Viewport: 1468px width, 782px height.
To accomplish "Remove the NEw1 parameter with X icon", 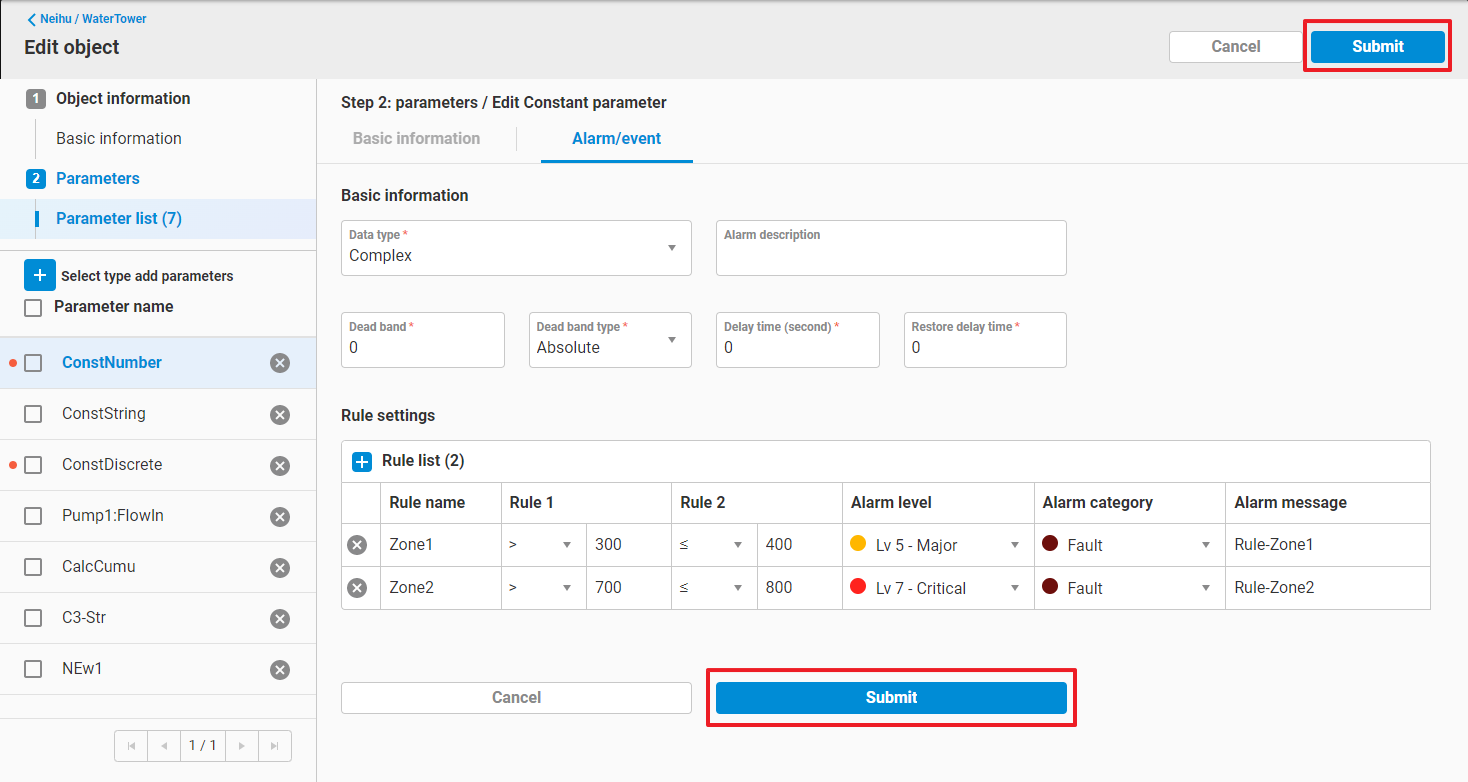I will click(280, 669).
